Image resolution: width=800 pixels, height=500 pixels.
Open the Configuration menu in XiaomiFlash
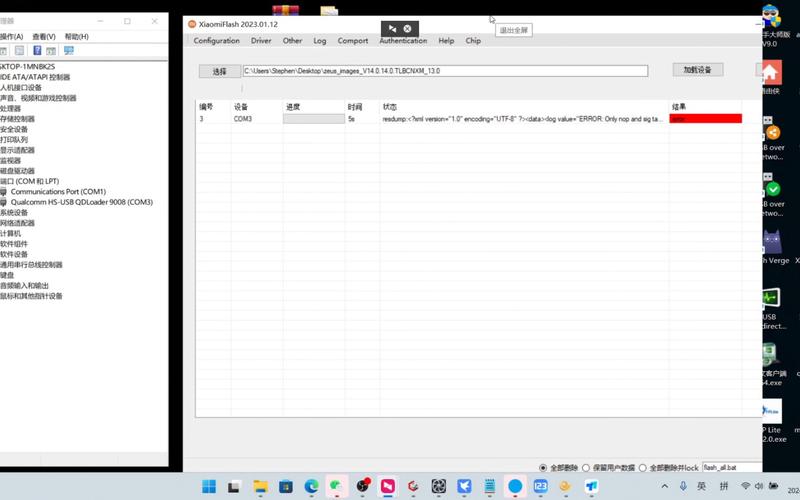click(216, 40)
